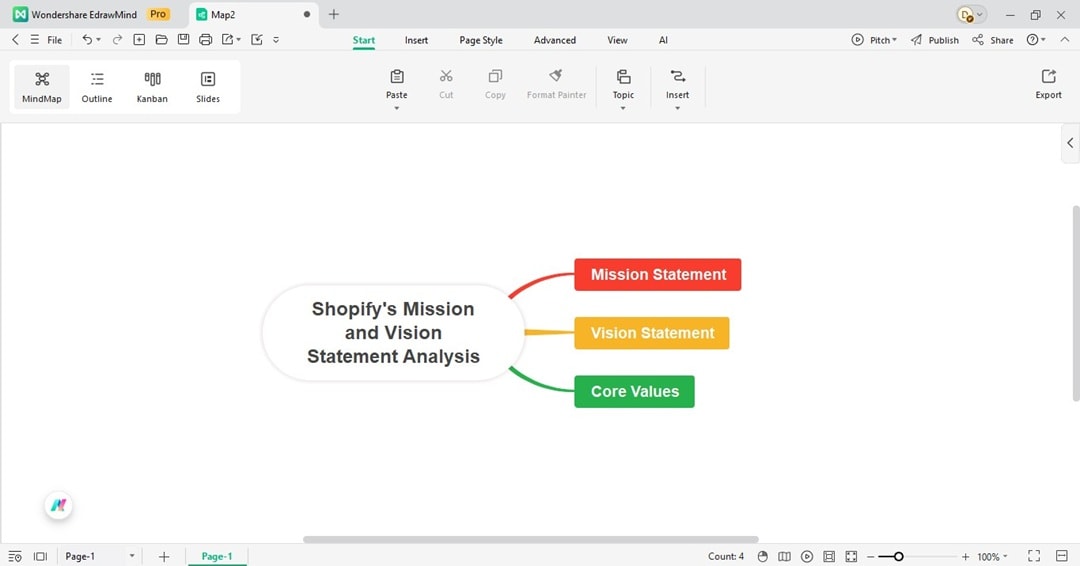Open dropdown arrow beside export quick icon

238,40
